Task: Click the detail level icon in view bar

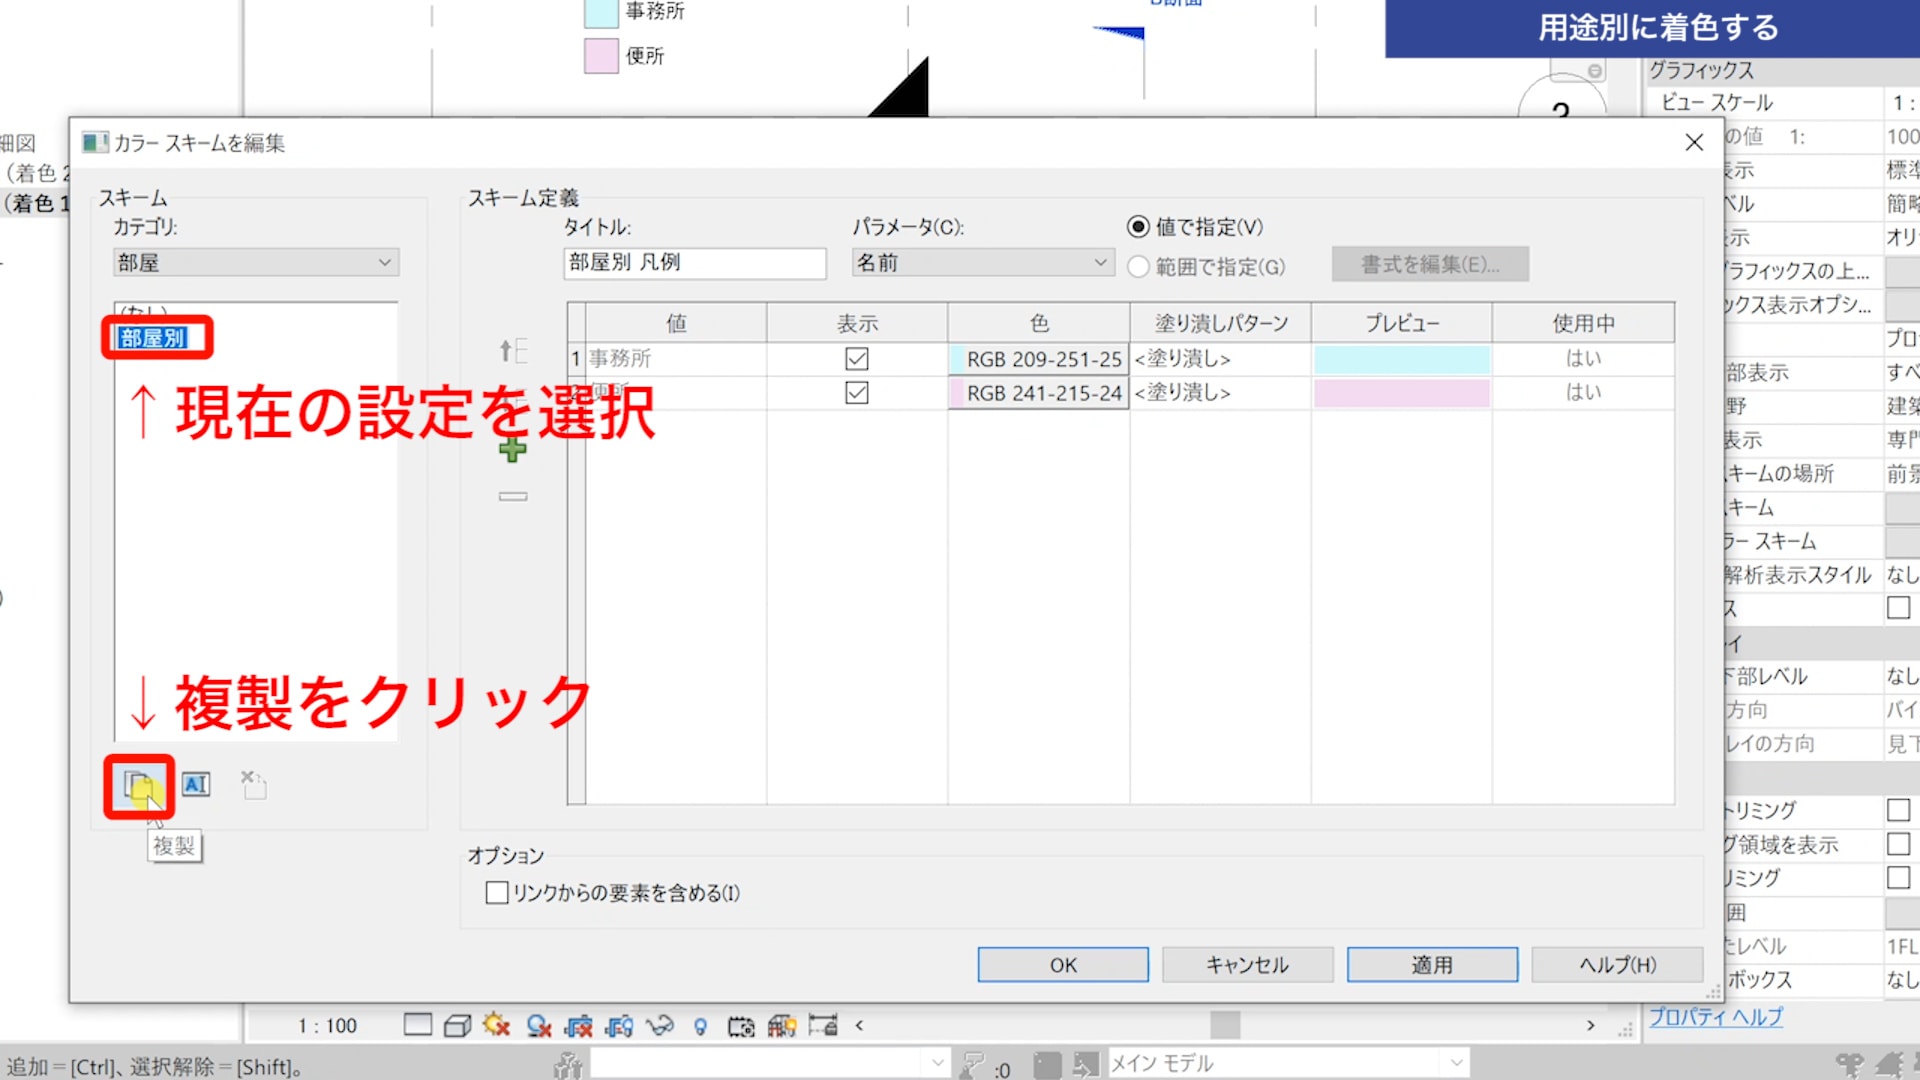Action: [x=418, y=1025]
